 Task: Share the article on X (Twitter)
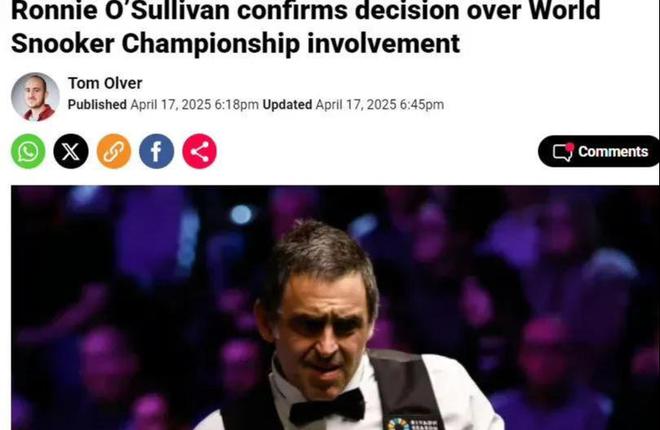[x=71, y=151]
